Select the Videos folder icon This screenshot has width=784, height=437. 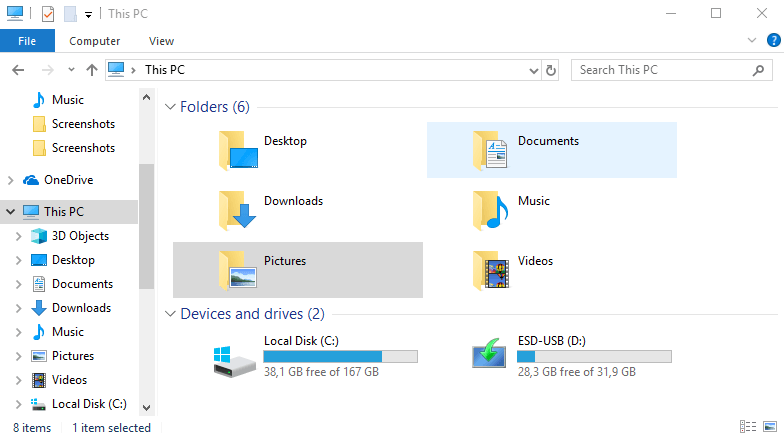point(491,270)
